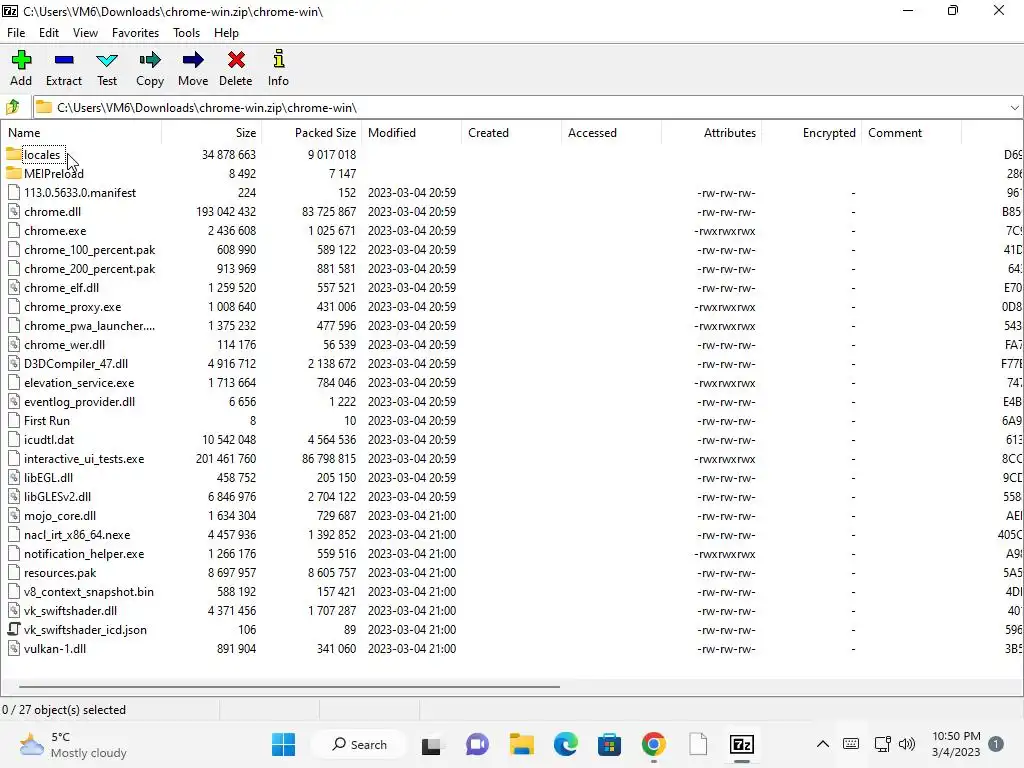Sort files by Size column header

point(212,133)
